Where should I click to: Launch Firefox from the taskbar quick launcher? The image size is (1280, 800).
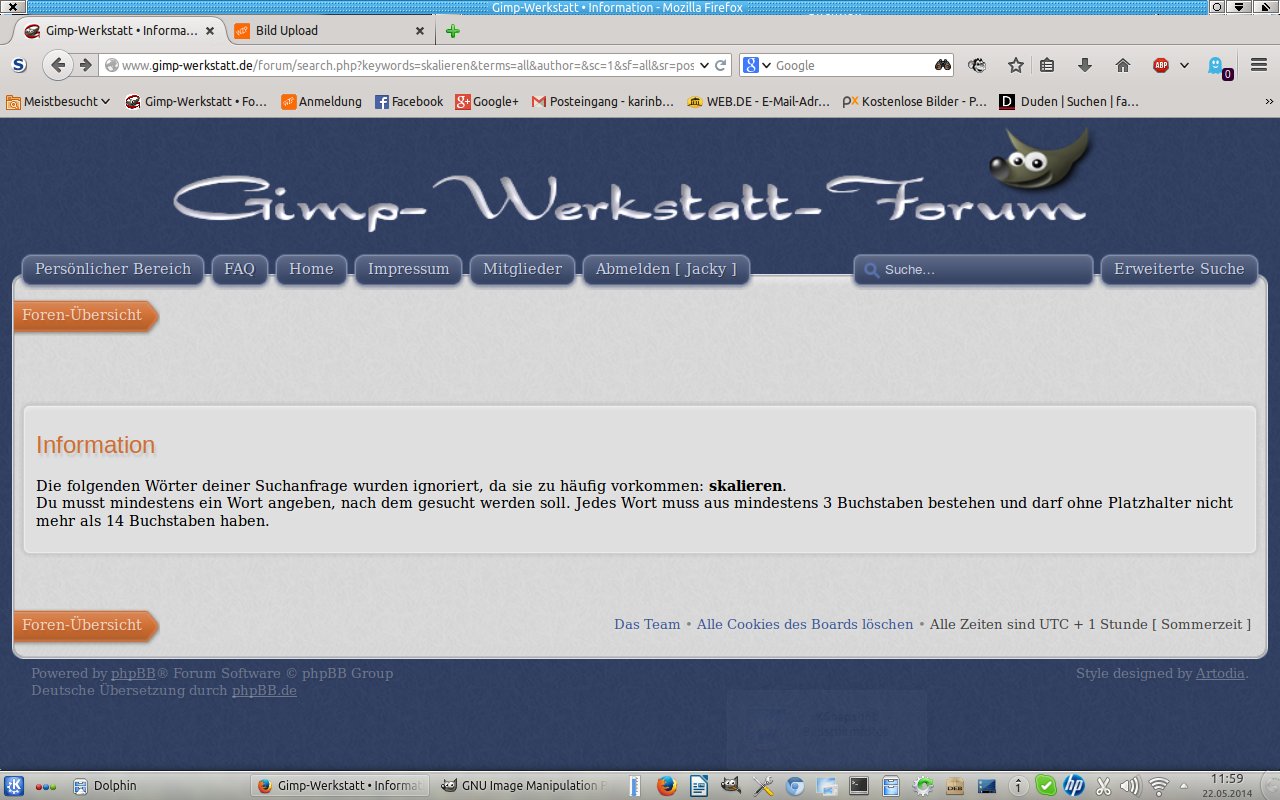pos(667,786)
